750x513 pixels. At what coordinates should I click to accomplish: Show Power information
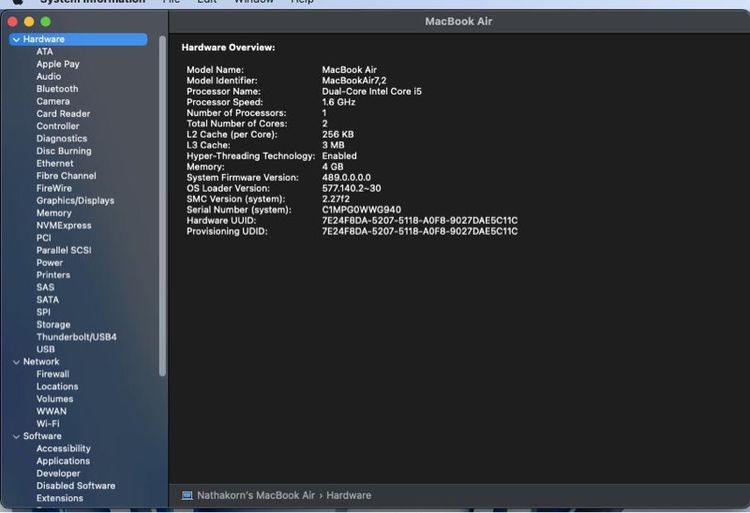(50, 263)
